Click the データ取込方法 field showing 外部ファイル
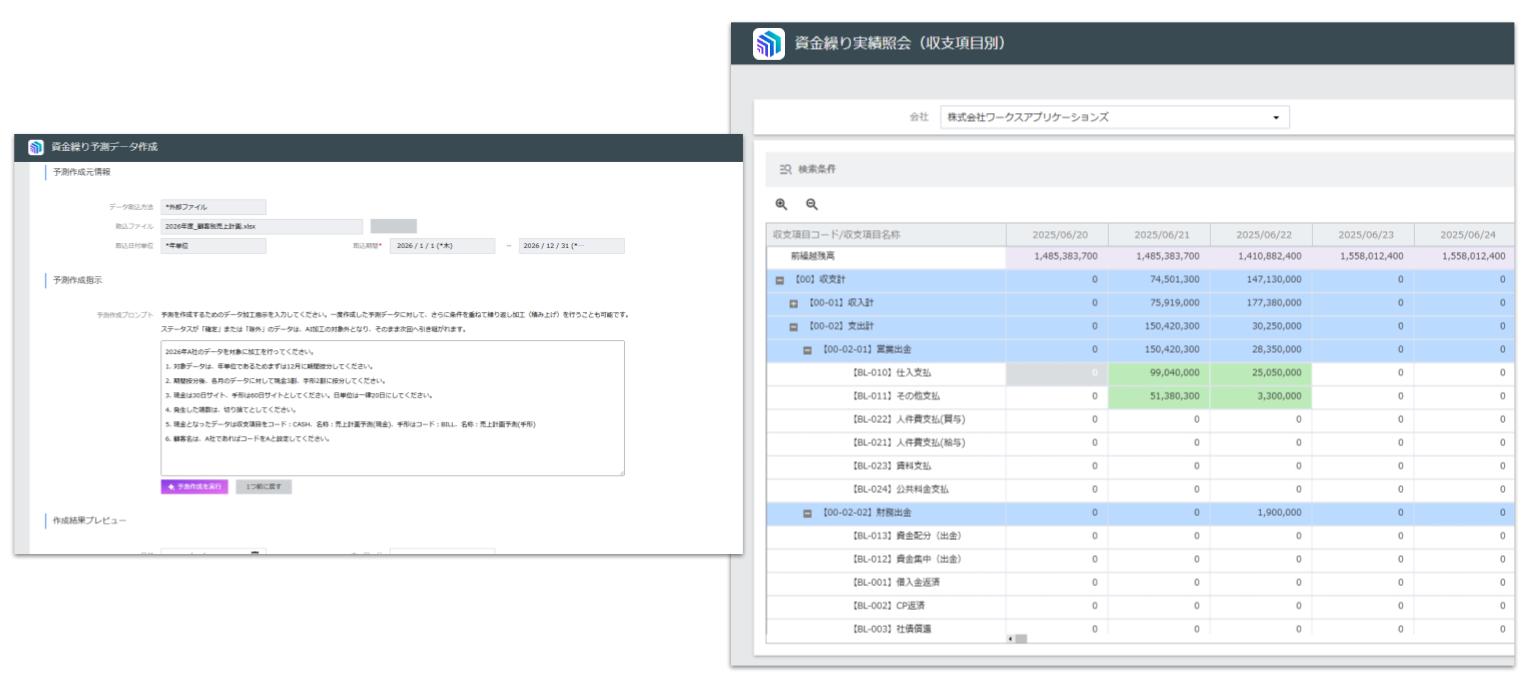Image resolution: width=1538 pixels, height=688 pixels. [213, 207]
